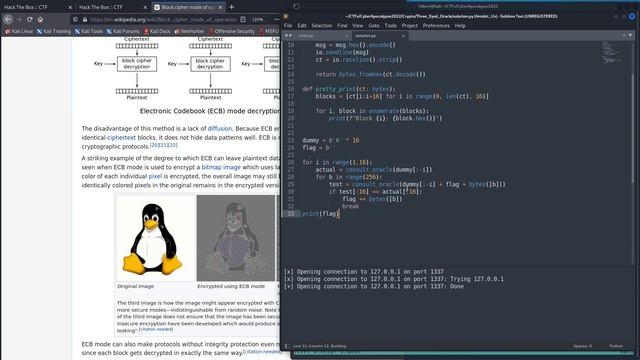640x360 pixels.
Task: Open the Find menu
Action: pyautogui.click(x=342, y=26)
